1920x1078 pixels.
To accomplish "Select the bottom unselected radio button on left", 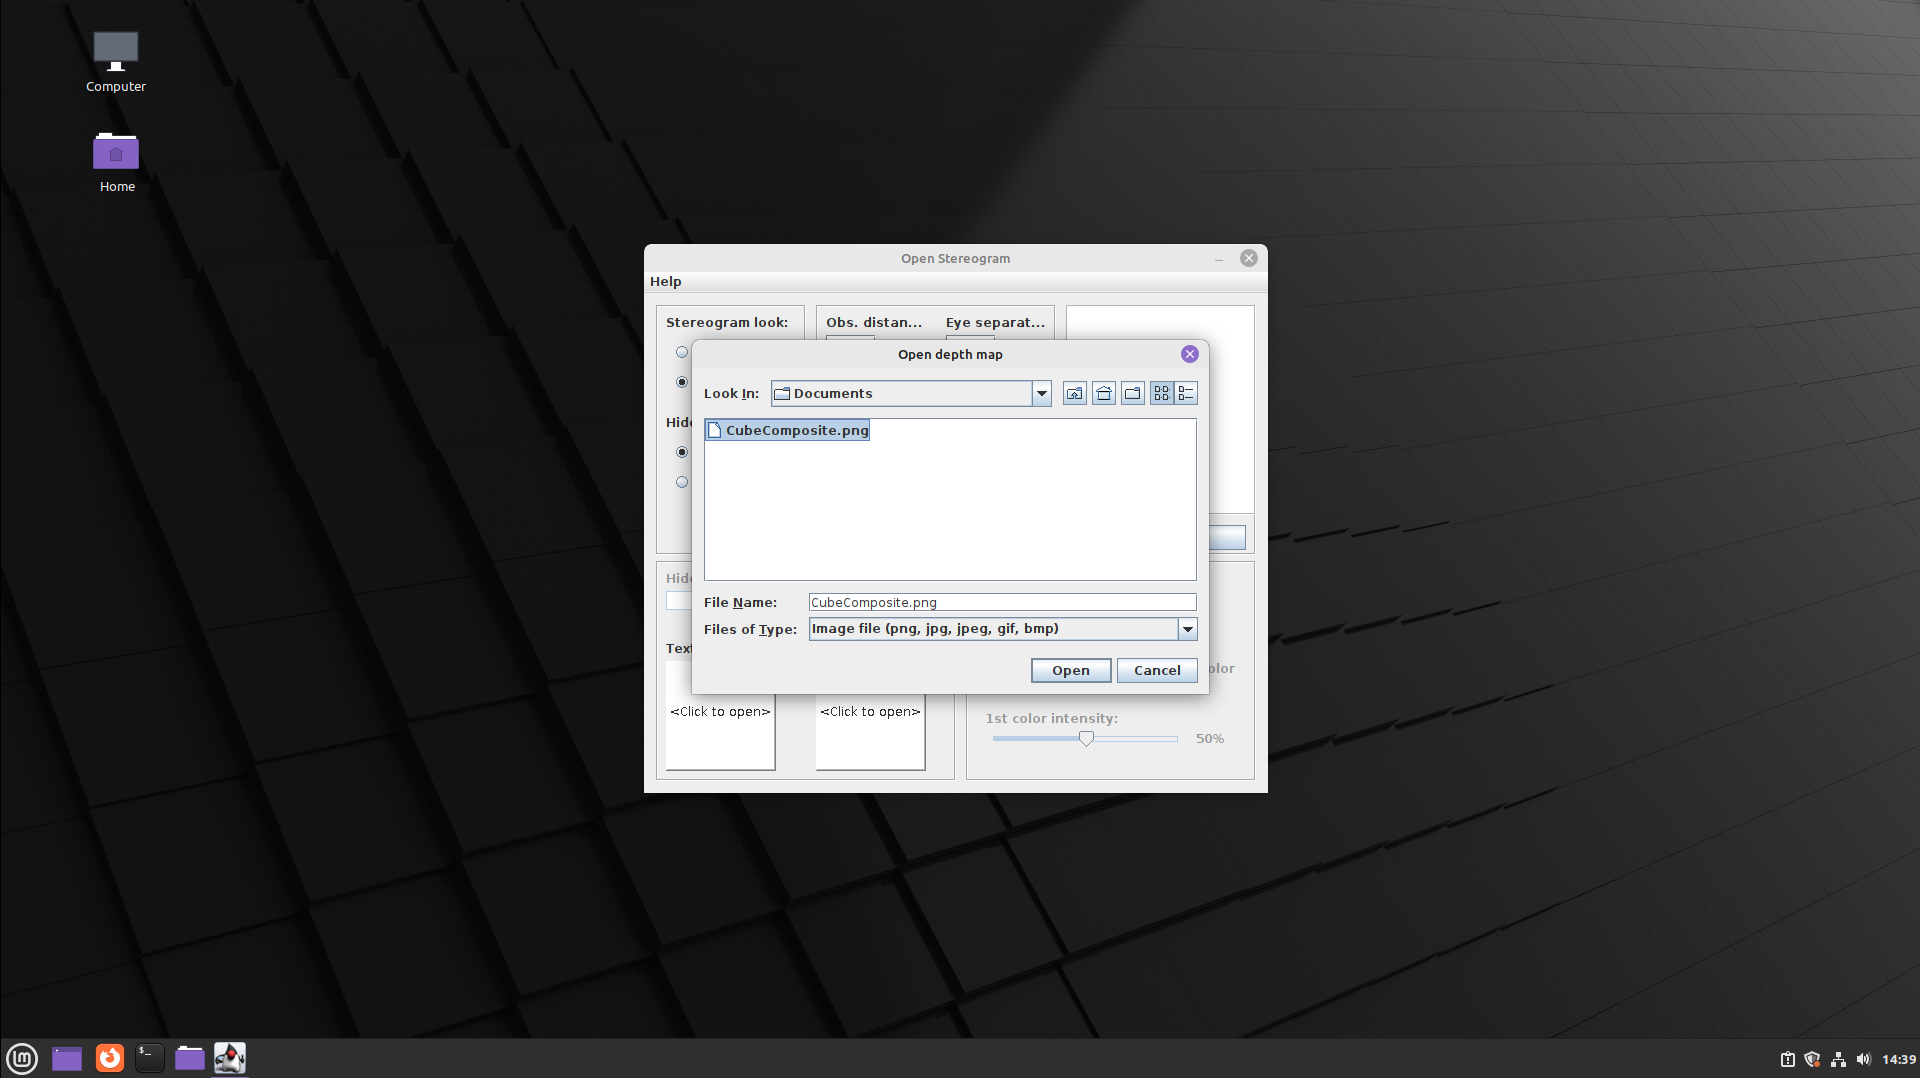I will click(682, 482).
